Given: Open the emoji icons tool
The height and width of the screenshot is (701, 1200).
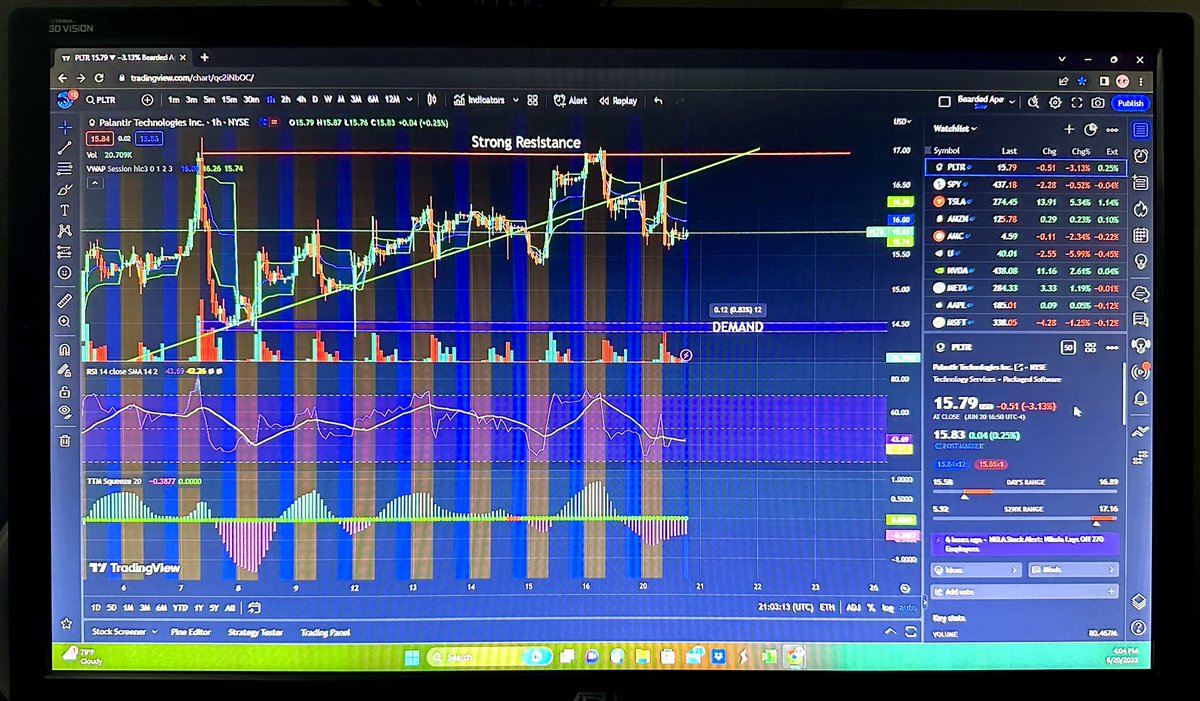Looking at the screenshot, I should click(x=65, y=272).
